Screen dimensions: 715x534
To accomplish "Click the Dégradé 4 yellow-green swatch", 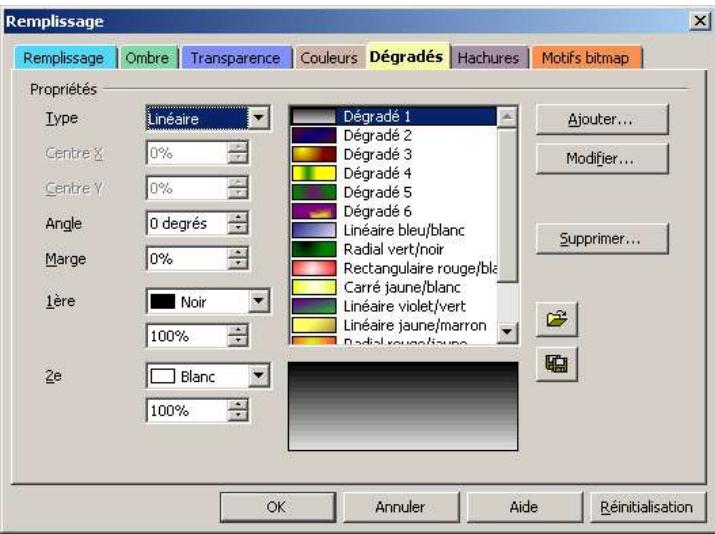I will [314, 173].
